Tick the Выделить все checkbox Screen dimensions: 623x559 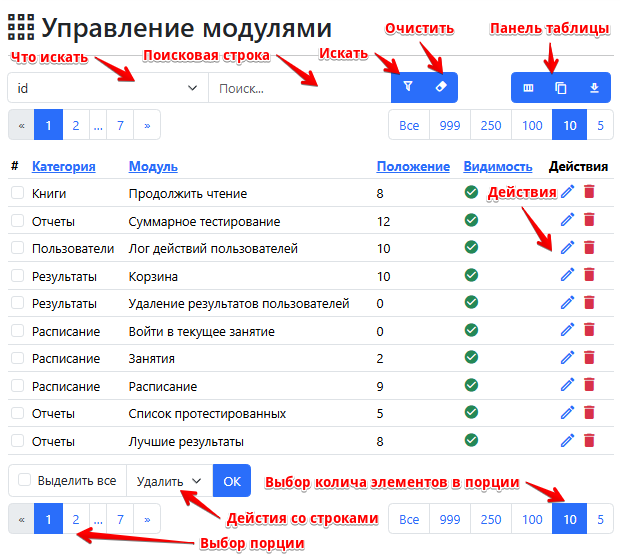pyautogui.click(x=25, y=481)
